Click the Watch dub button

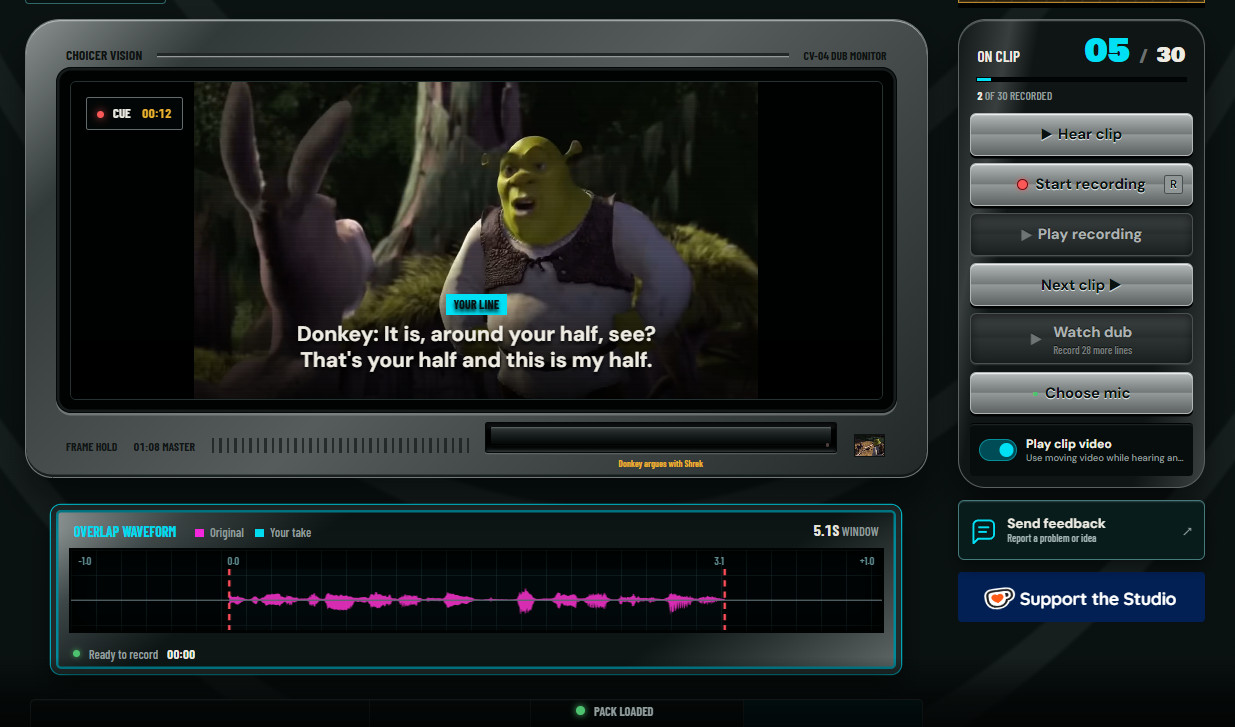(x=1081, y=339)
